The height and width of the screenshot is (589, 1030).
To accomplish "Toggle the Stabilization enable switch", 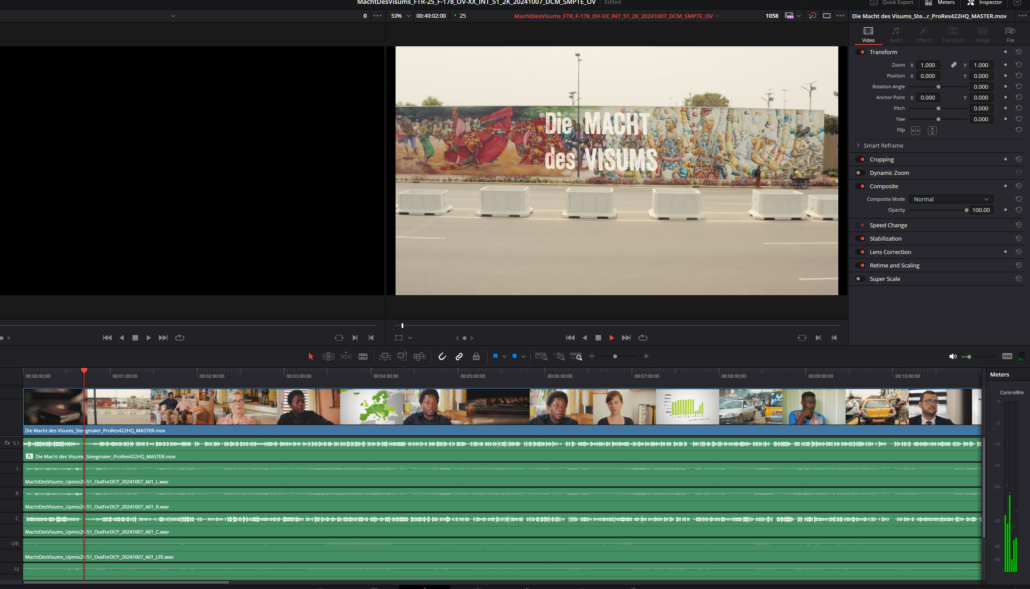I will [862, 238].
